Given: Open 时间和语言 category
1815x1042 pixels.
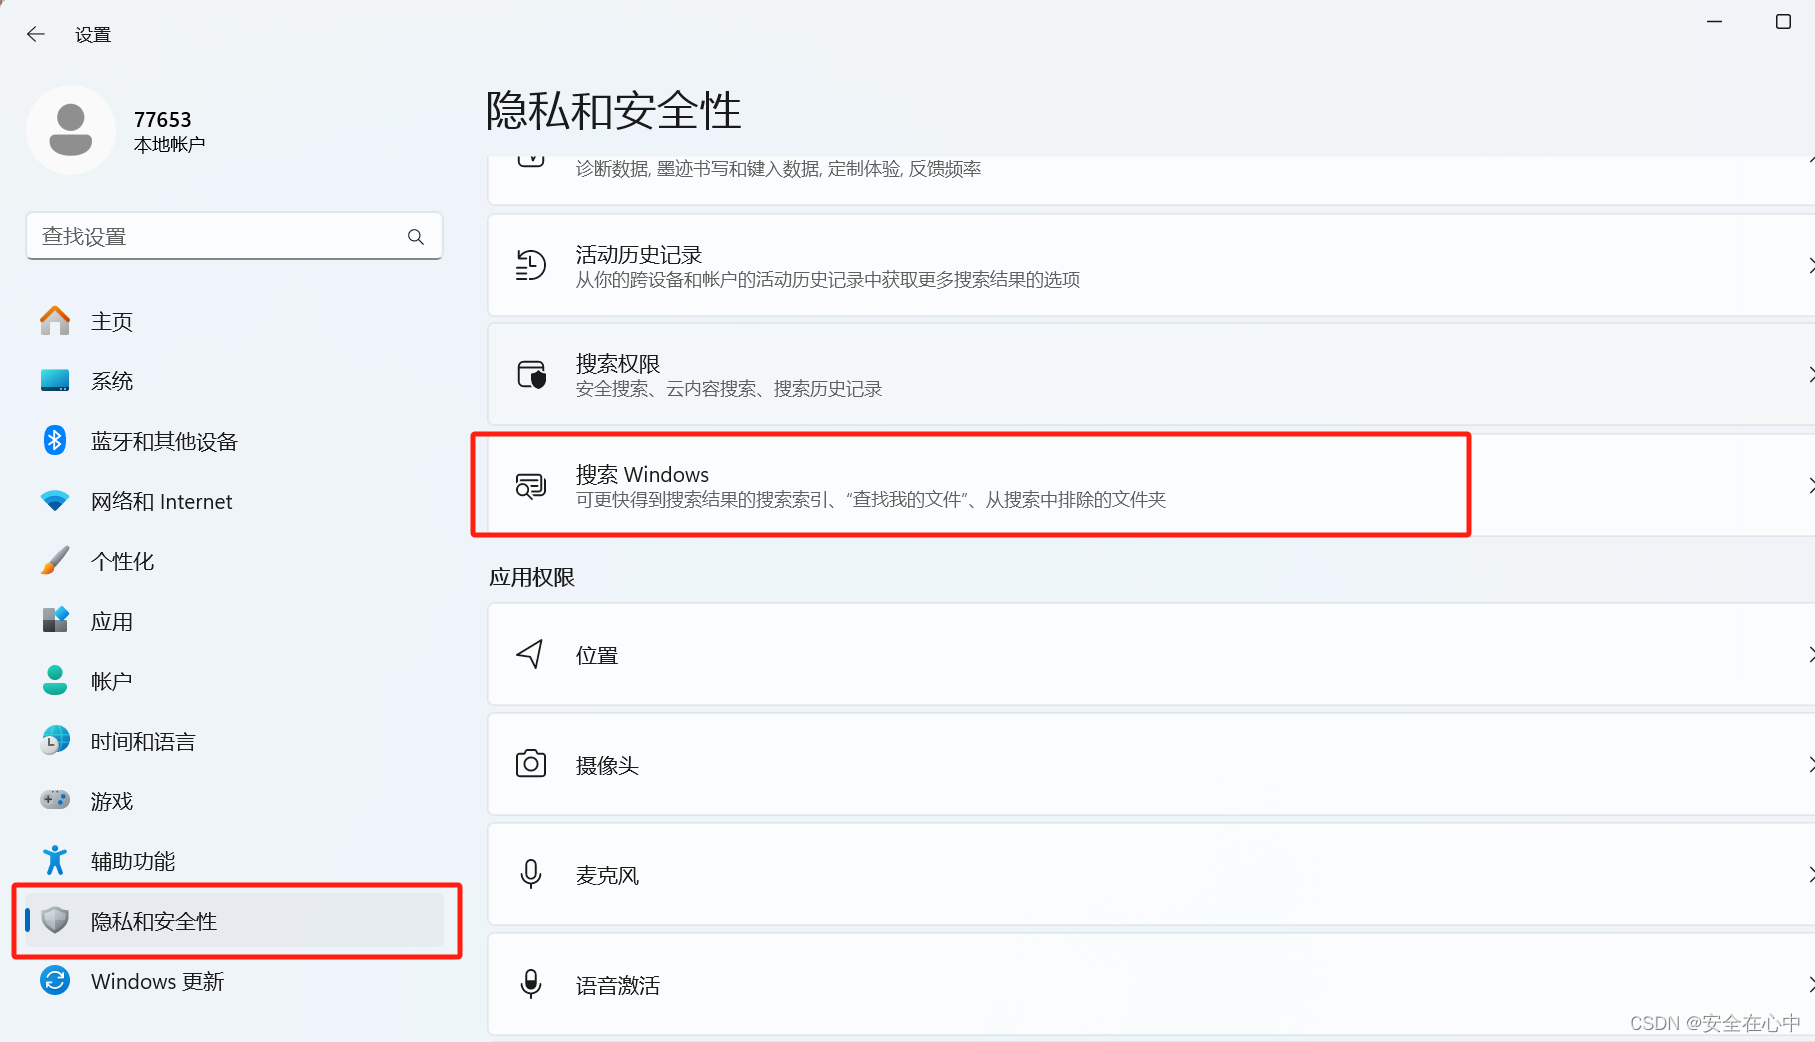Looking at the screenshot, I should [235, 741].
